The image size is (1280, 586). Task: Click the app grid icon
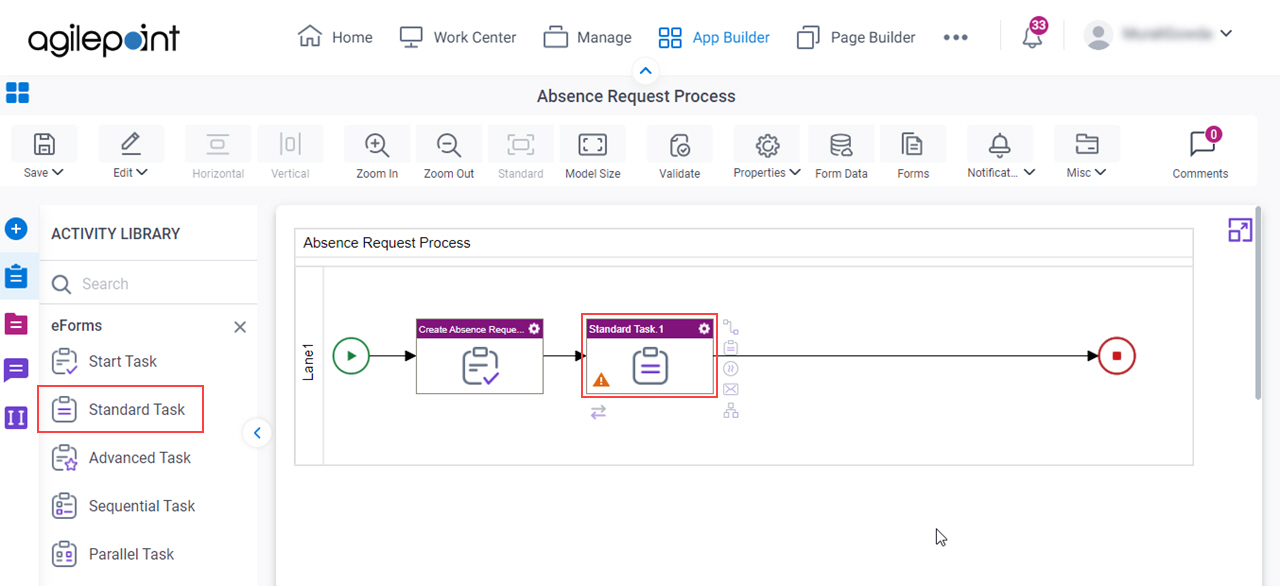click(x=17, y=93)
